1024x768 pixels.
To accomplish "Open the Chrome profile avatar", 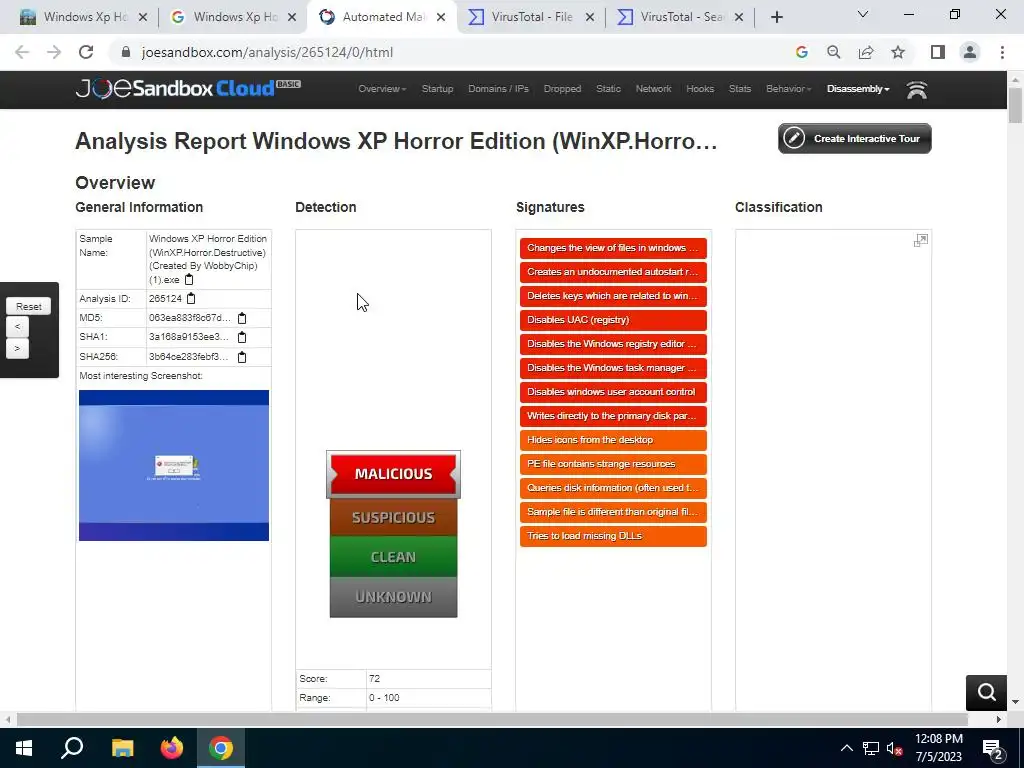I will [x=970, y=52].
